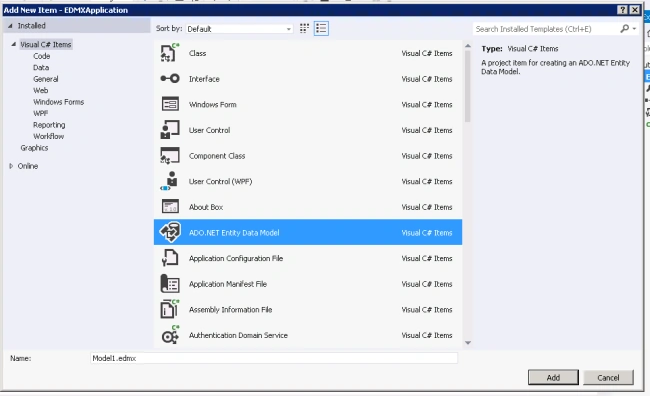Viewport: 650px width, 396px height.
Task: Click the 'Assembly Information File' name
Action: 230,310
